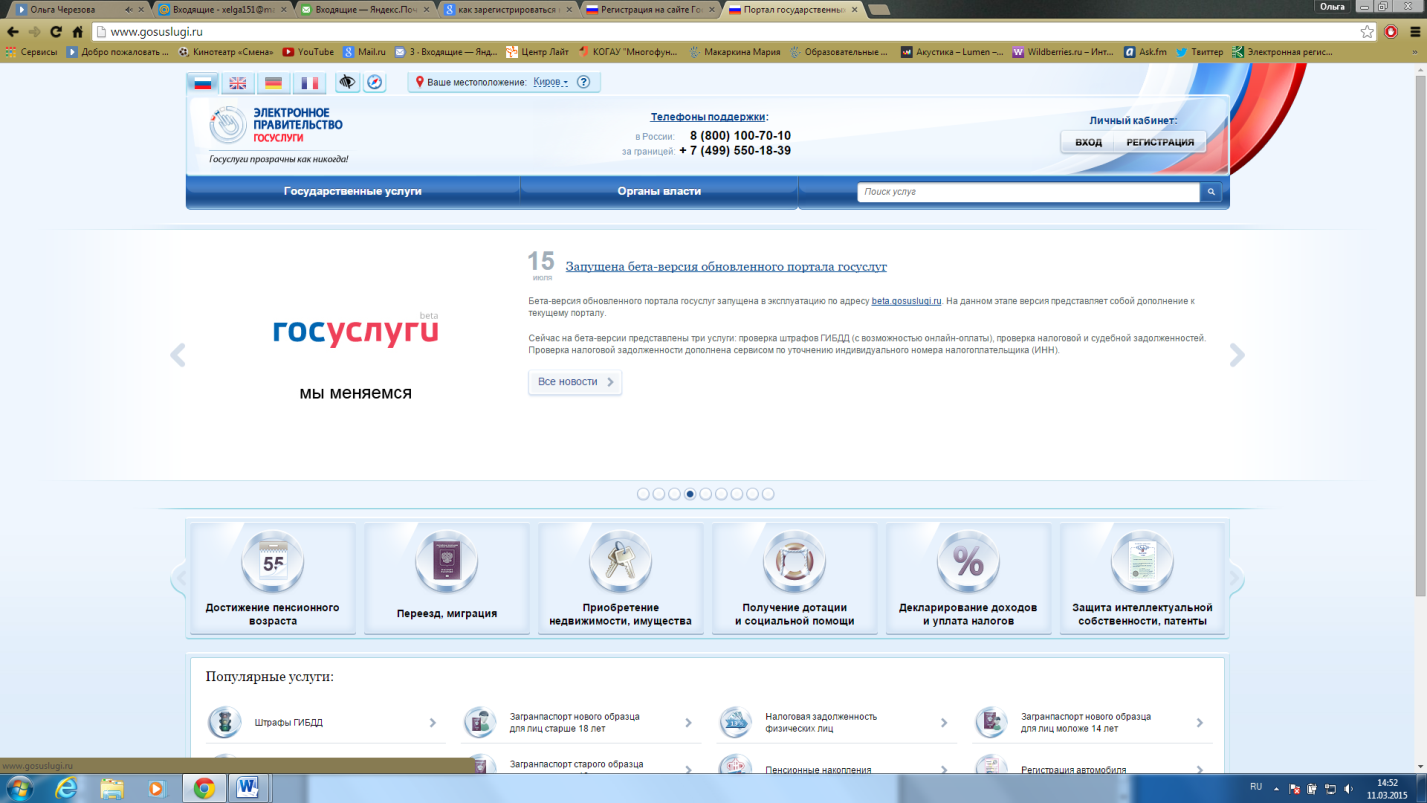Expand arrow for Налоговая задолженность row

coord(944,723)
